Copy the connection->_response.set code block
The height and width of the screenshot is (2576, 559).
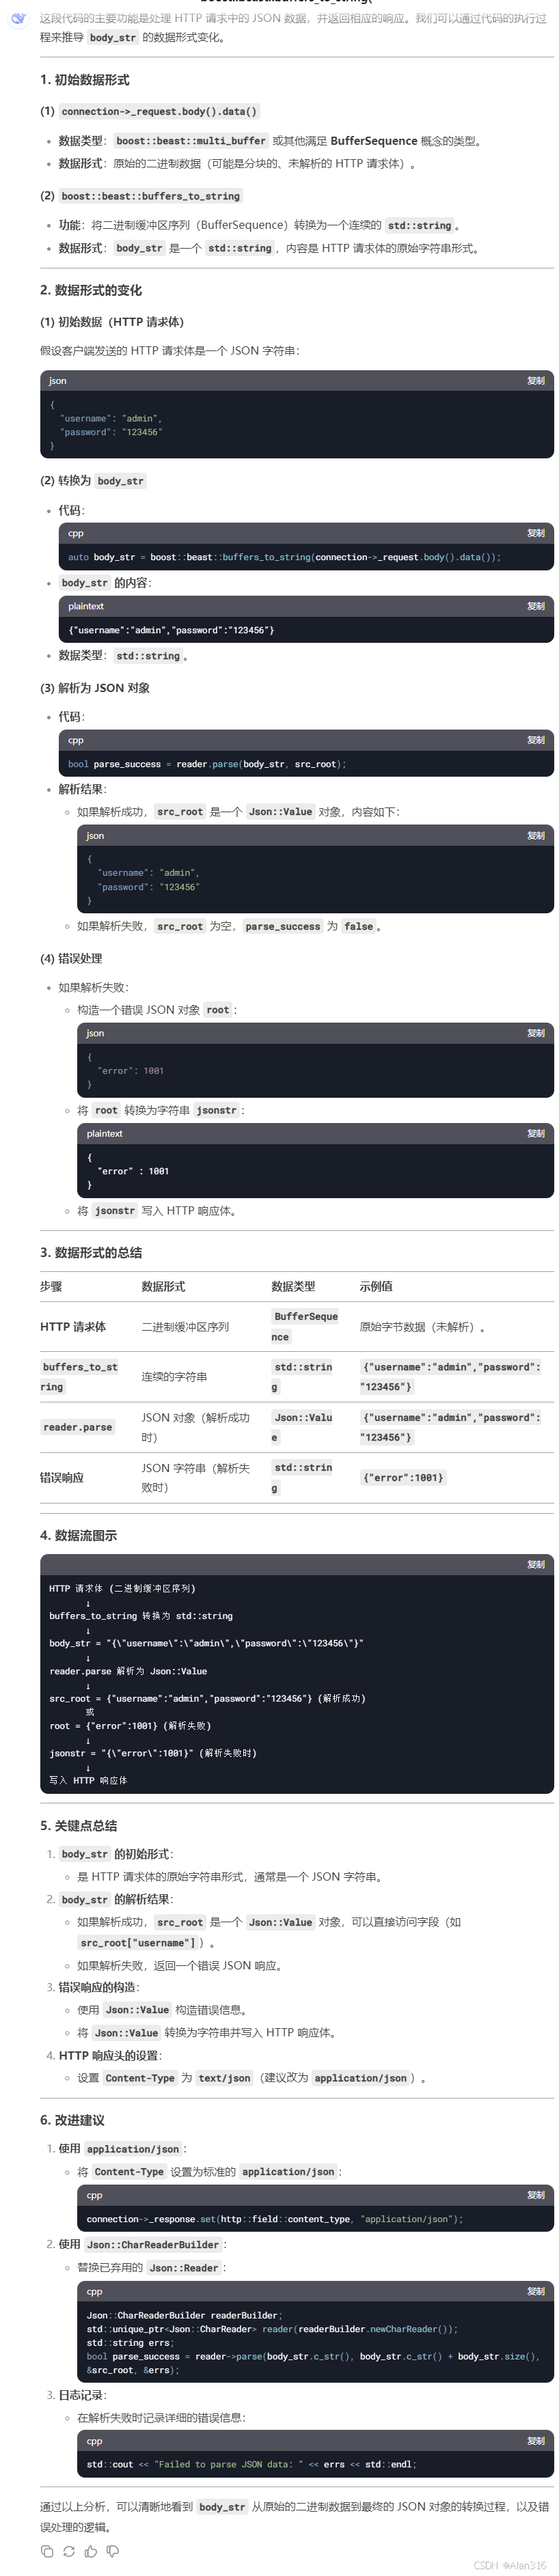[x=536, y=2195]
